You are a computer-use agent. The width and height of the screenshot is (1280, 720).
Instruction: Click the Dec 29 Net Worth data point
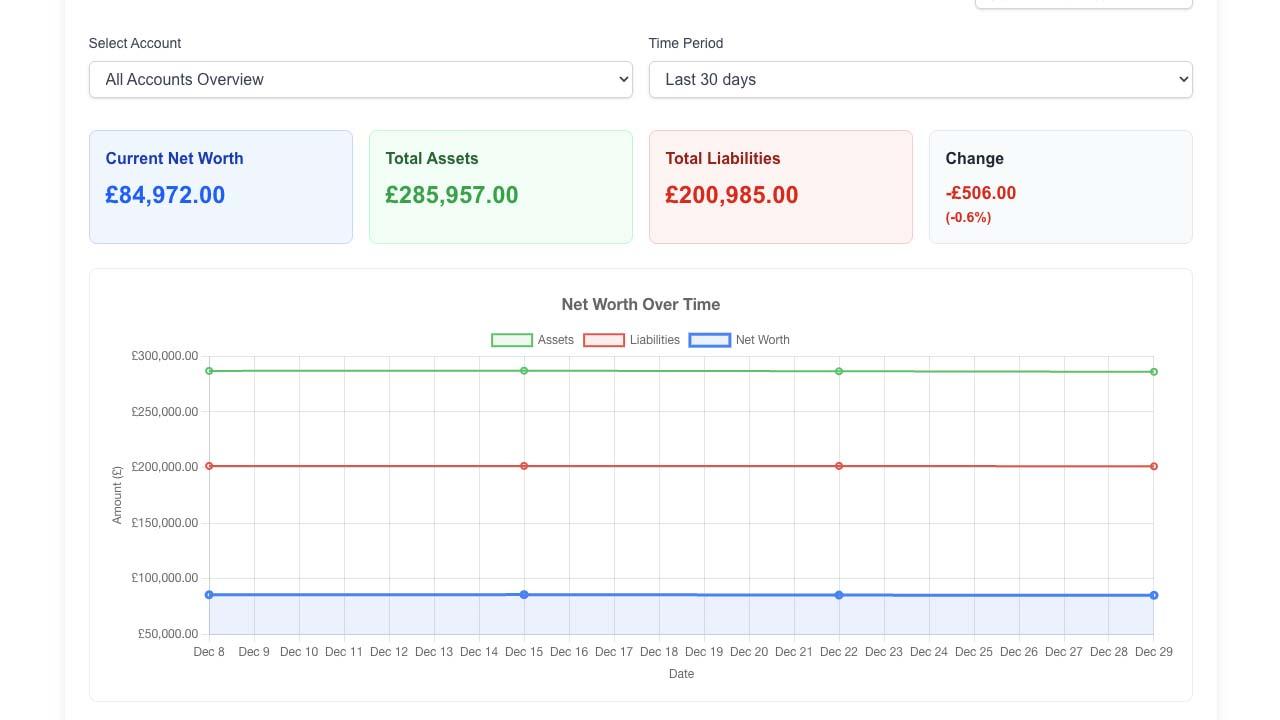tap(1154, 594)
